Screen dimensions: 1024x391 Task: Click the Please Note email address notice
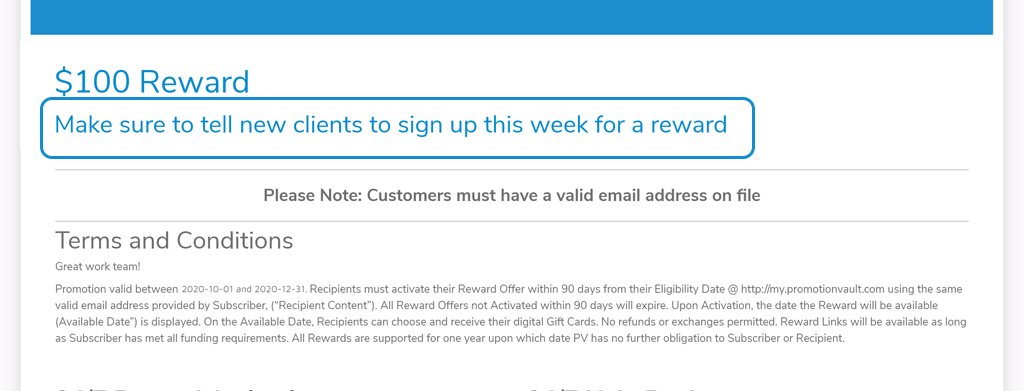[x=512, y=195]
